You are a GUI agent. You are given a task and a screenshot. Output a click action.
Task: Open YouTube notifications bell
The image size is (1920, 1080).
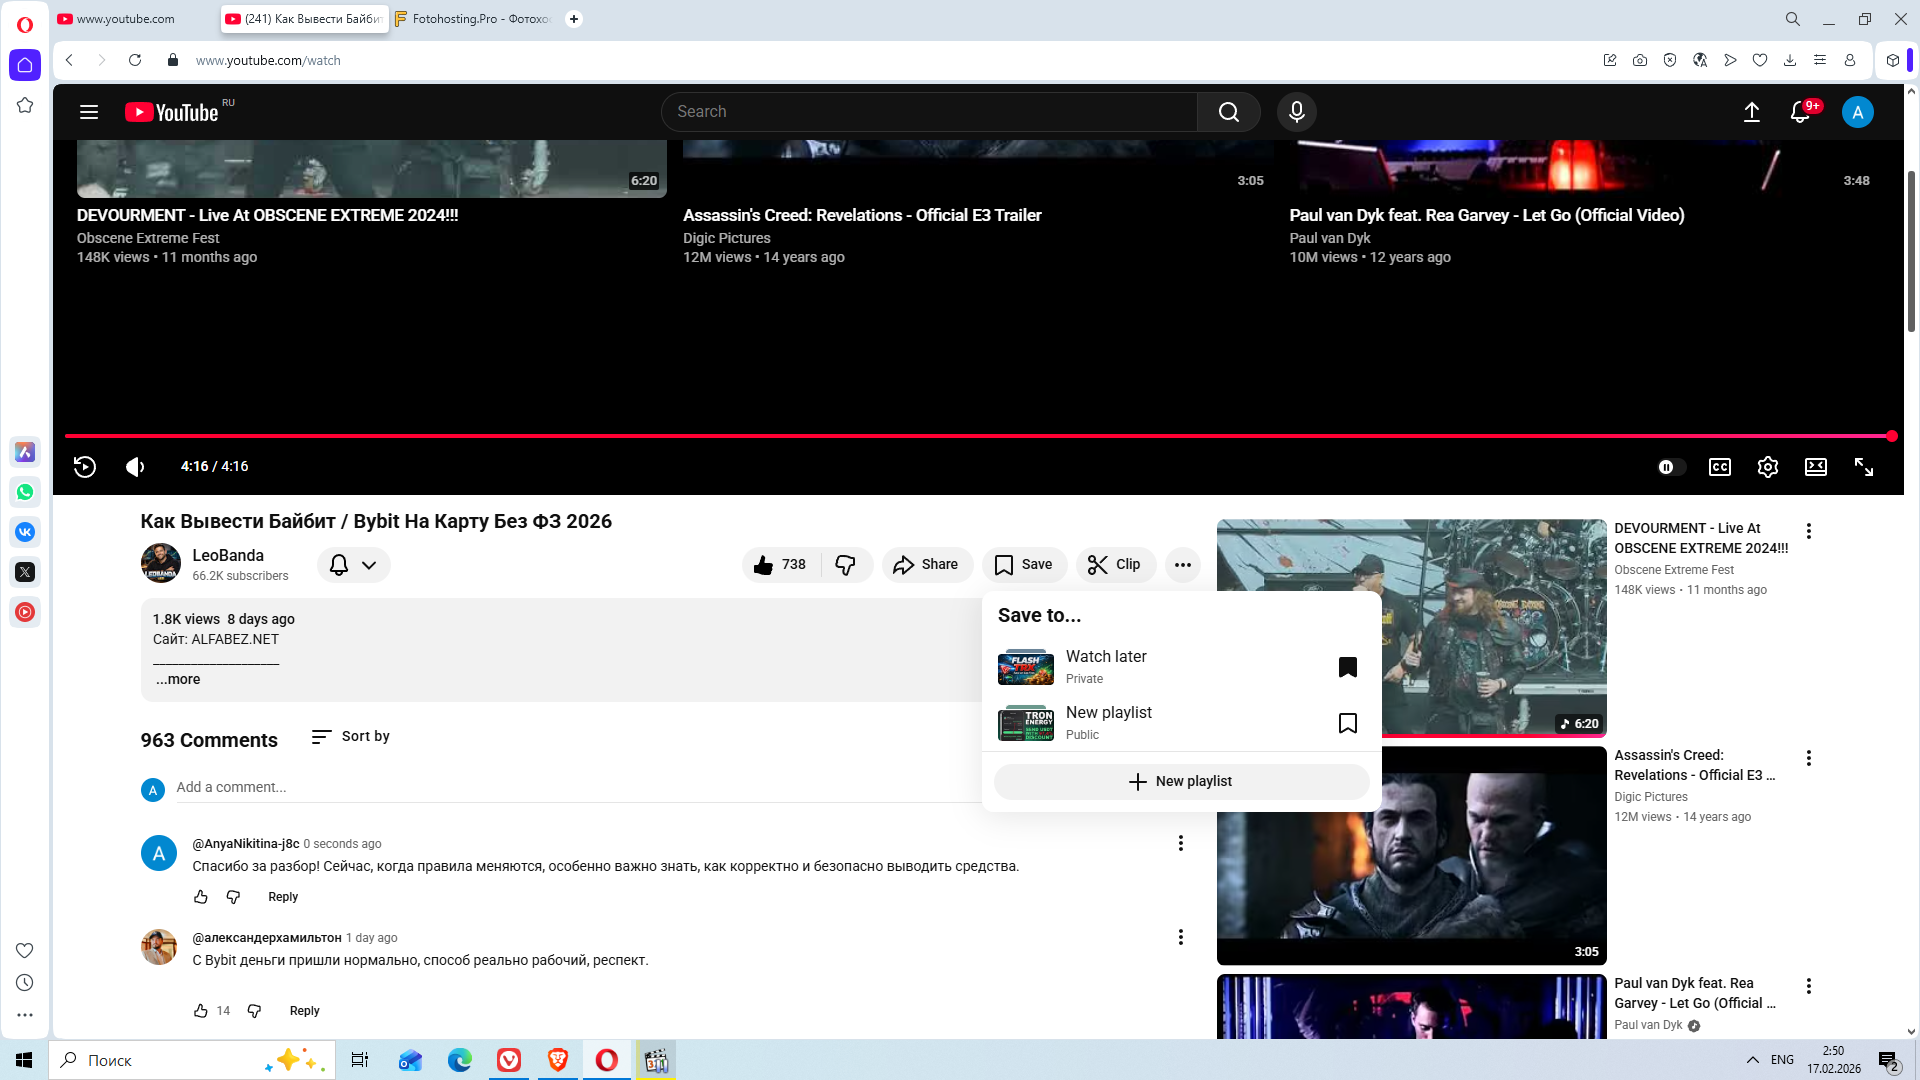click(x=1800, y=112)
